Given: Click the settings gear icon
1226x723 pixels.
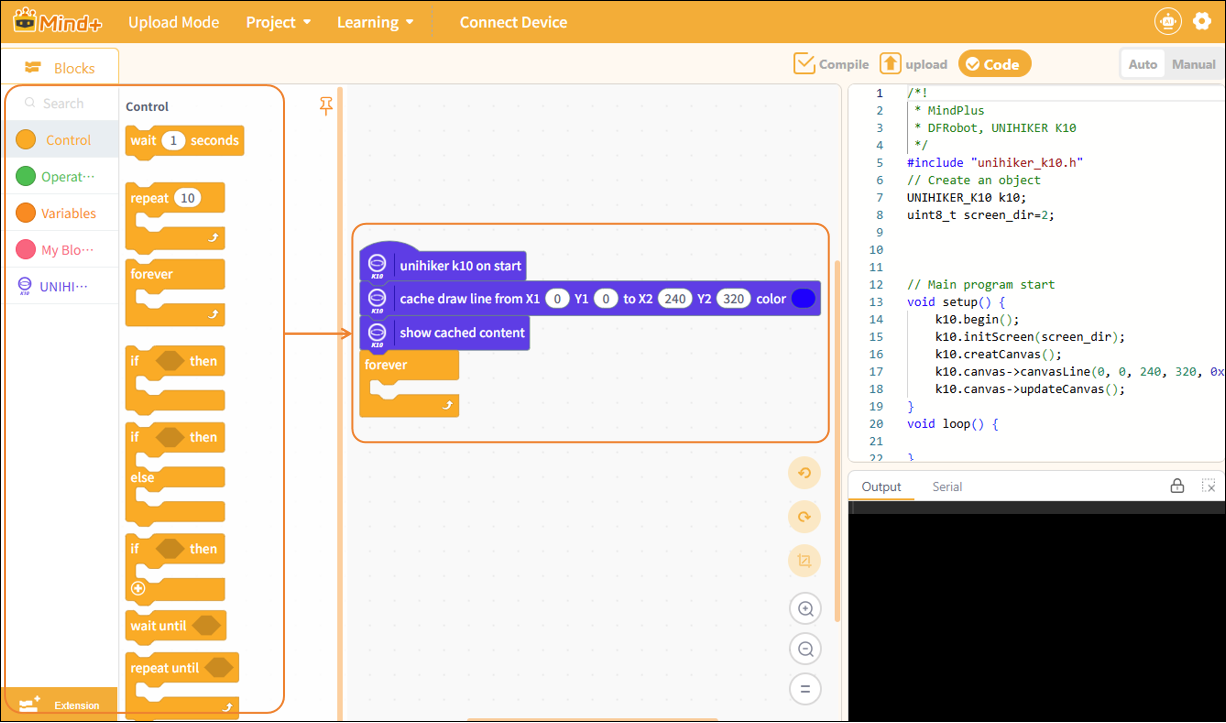Looking at the screenshot, I should 1202,21.
